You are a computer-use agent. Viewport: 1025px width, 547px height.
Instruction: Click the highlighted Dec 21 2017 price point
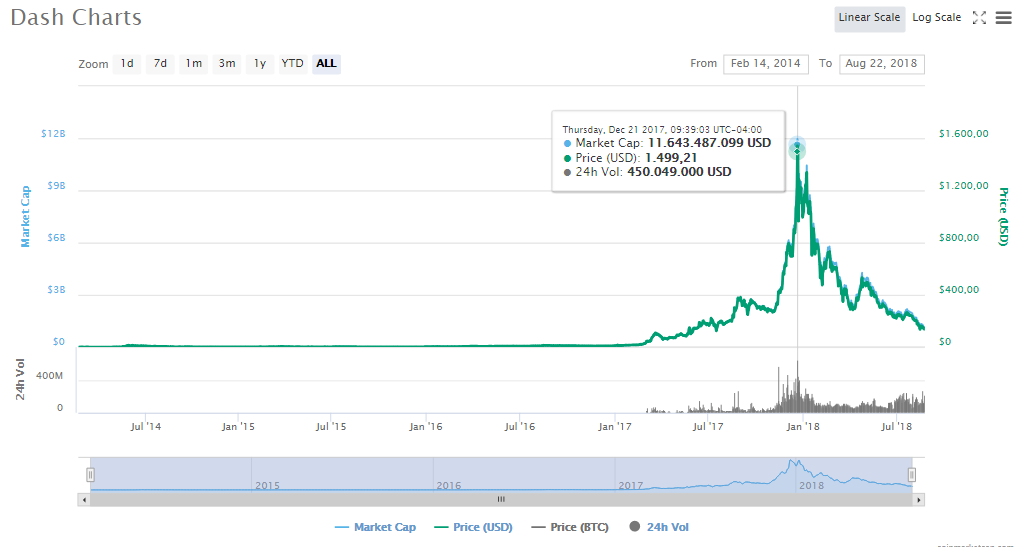click(797, 152)
